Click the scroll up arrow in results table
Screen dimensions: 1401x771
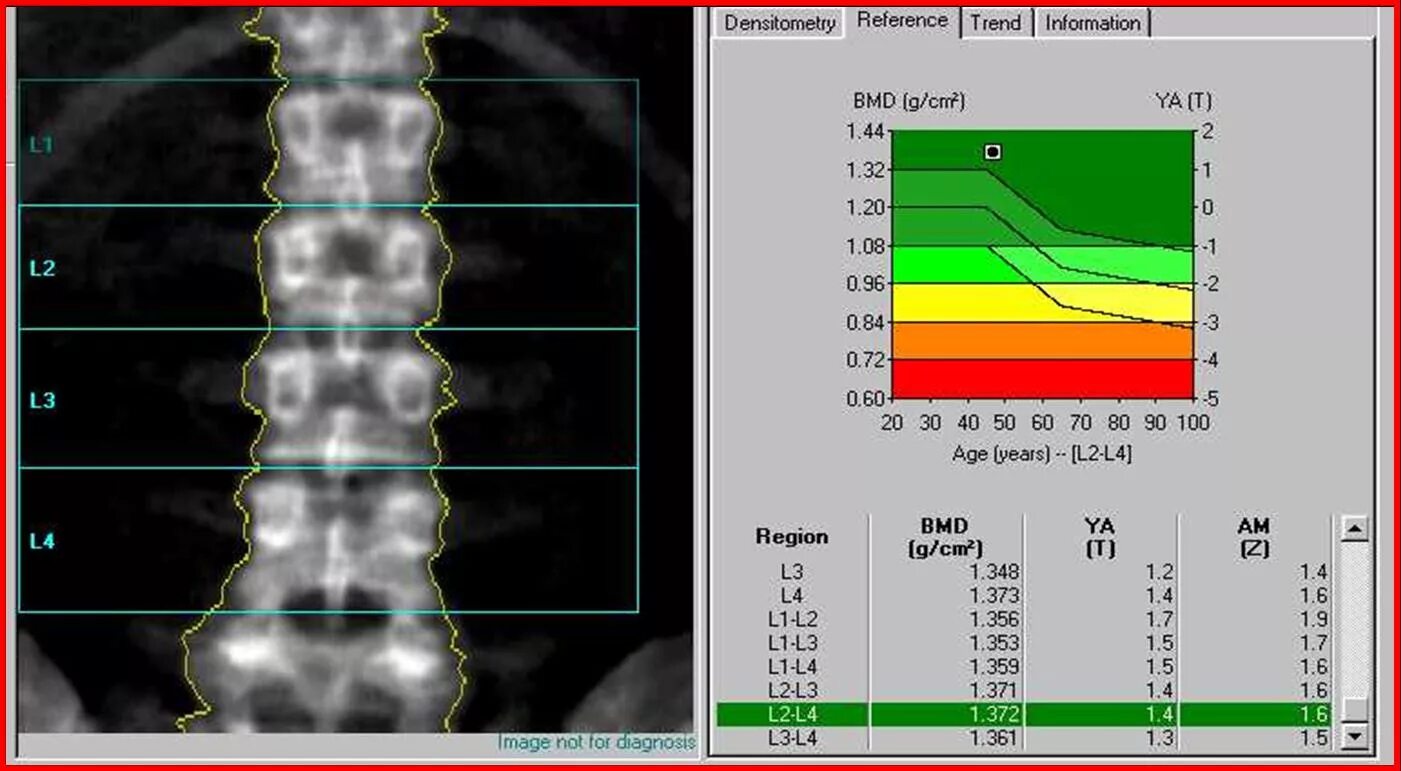(x=1354, y=527)
